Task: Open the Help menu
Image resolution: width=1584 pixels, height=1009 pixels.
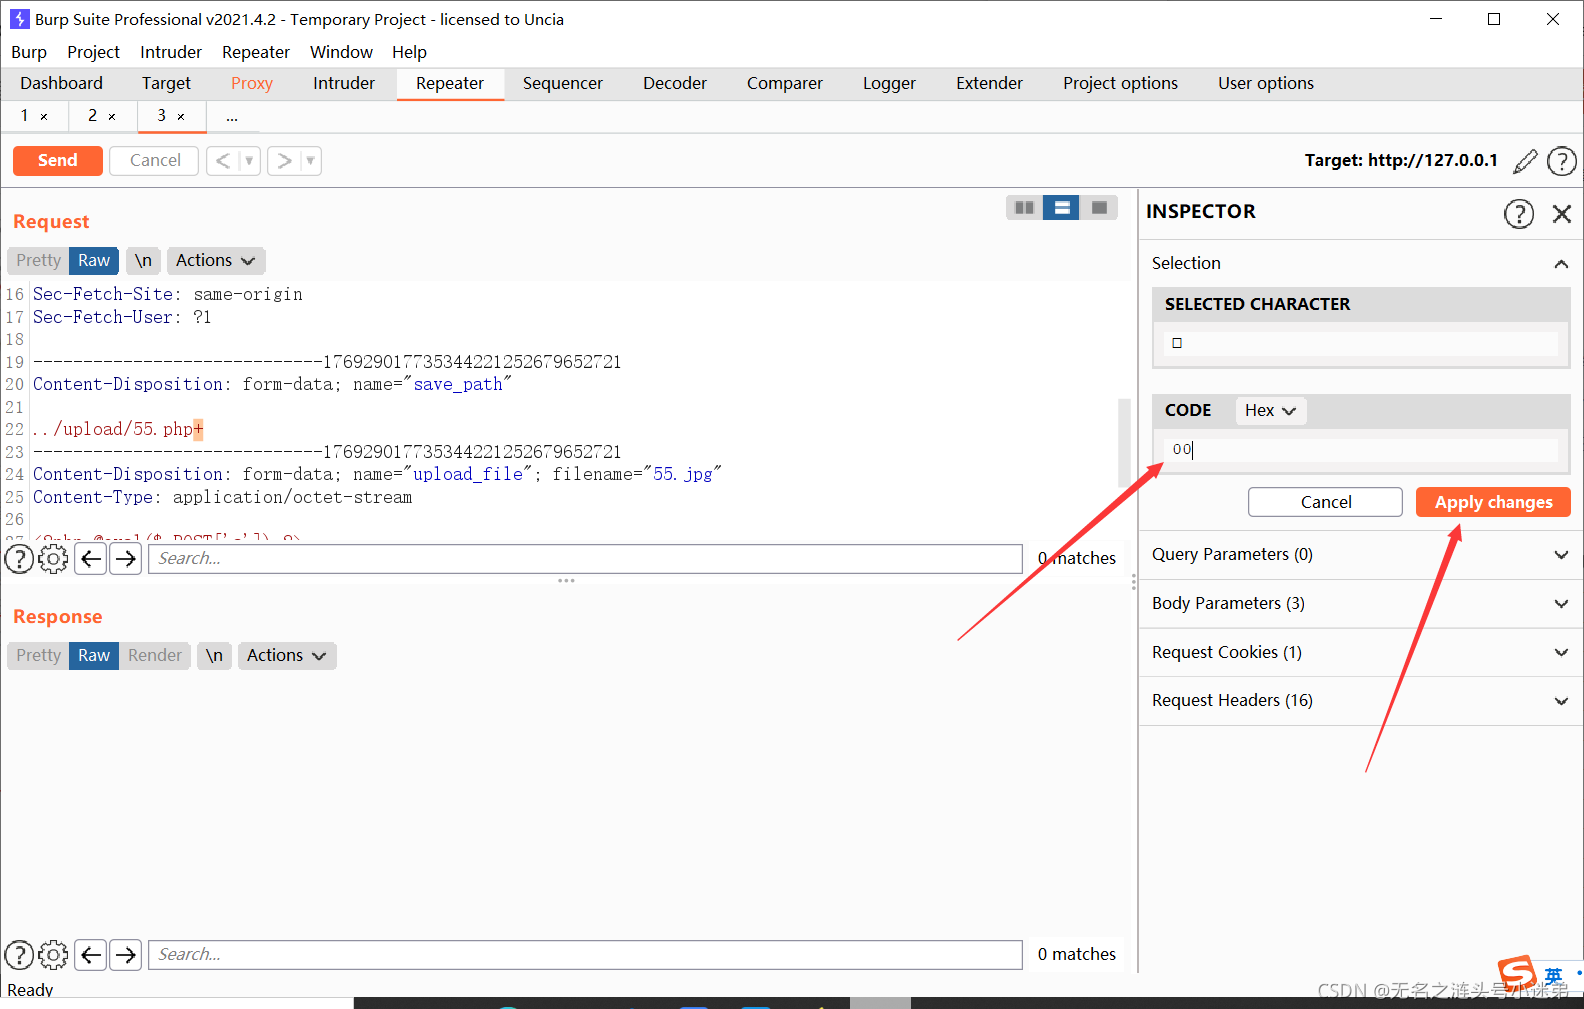Action: click(x=409, y=52)
